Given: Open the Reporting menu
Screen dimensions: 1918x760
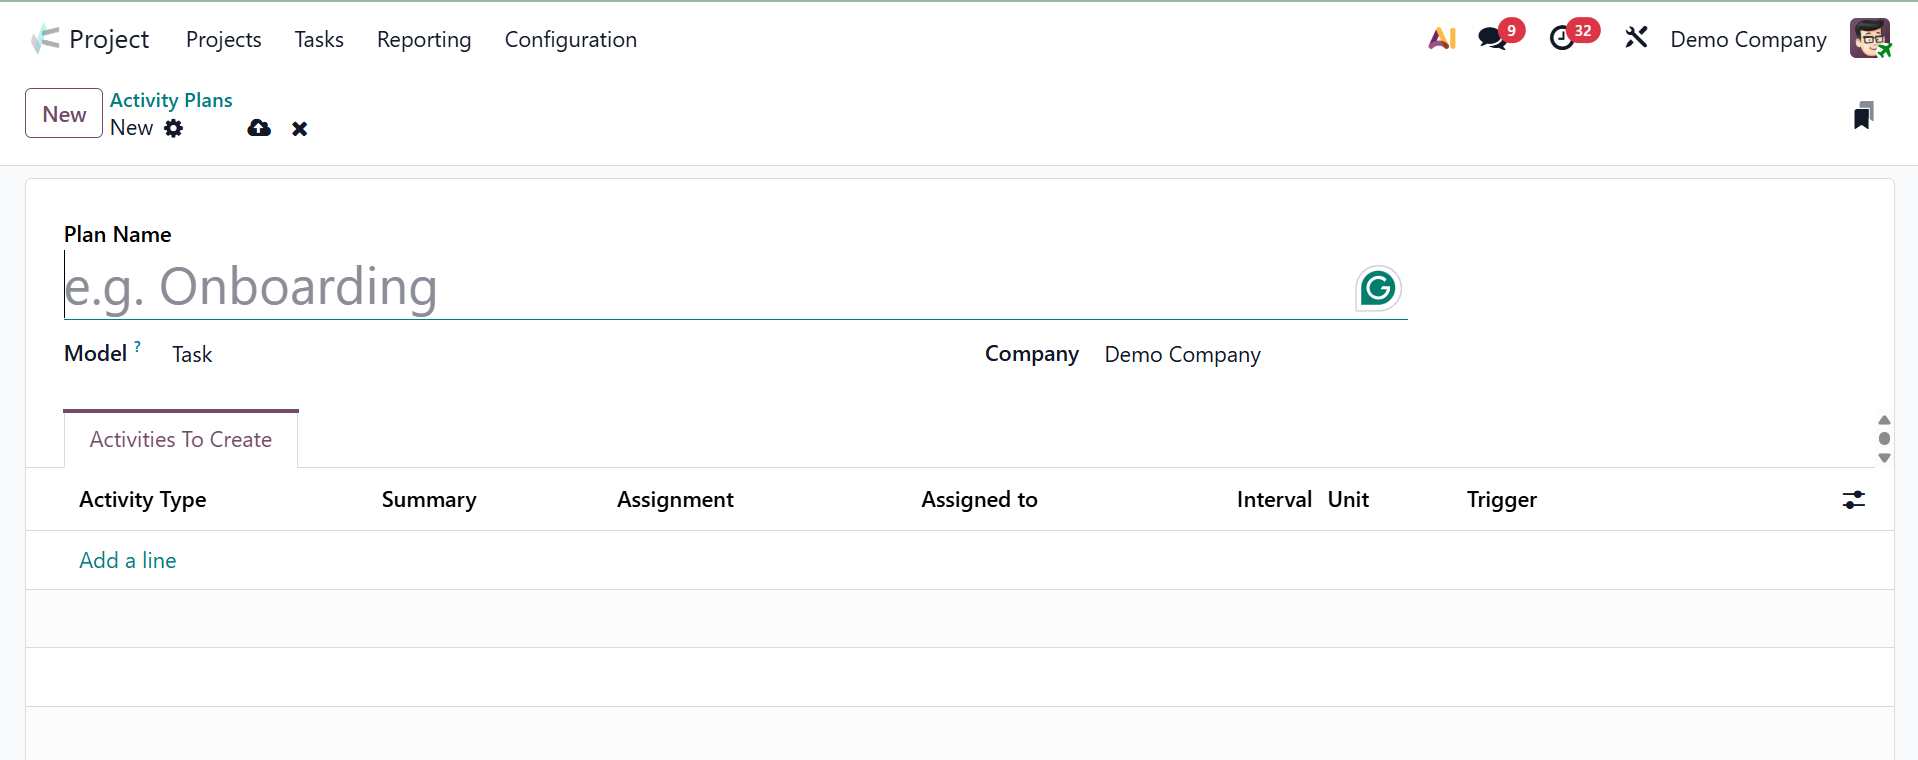Looking at the screenshot, I should 424,39.
